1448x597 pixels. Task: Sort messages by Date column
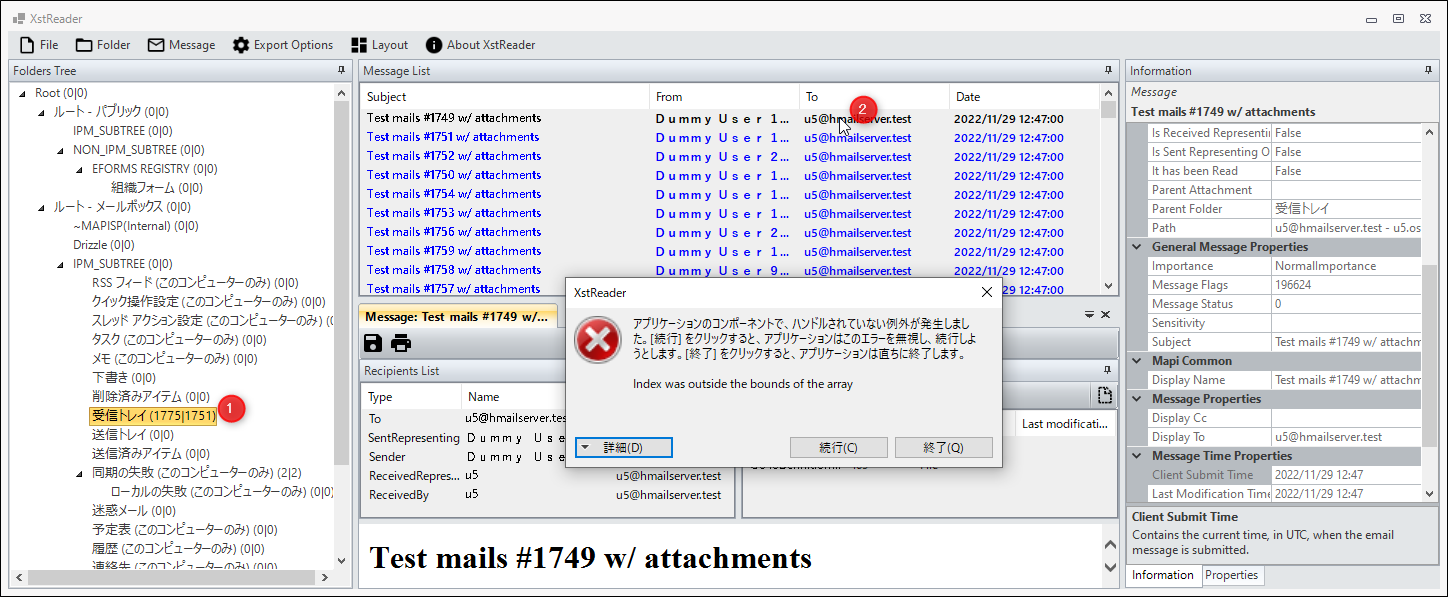(x=1024, y=97)
